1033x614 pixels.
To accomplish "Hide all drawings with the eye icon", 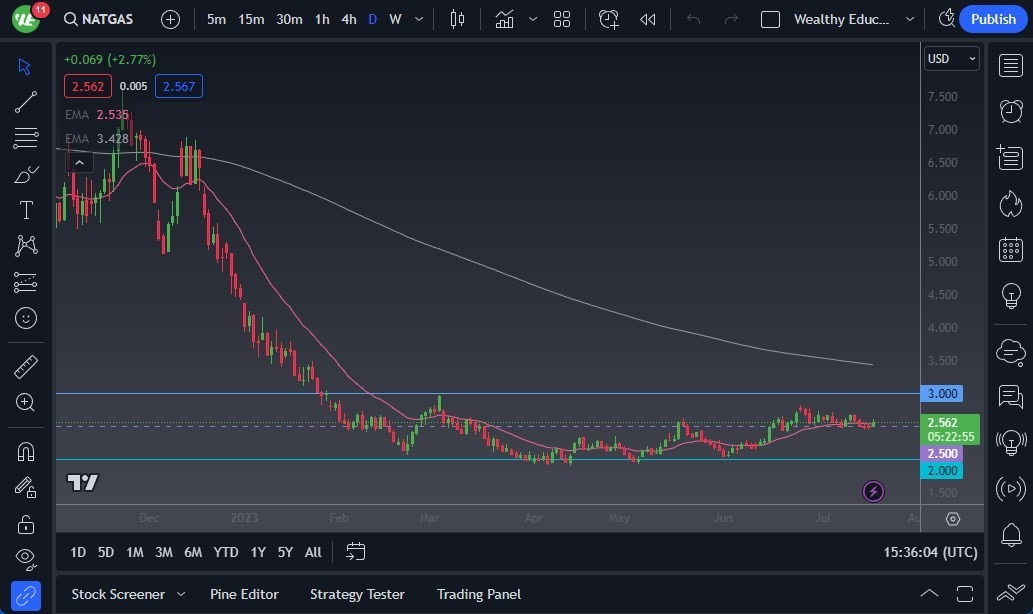I will click(x=26, y=558).
